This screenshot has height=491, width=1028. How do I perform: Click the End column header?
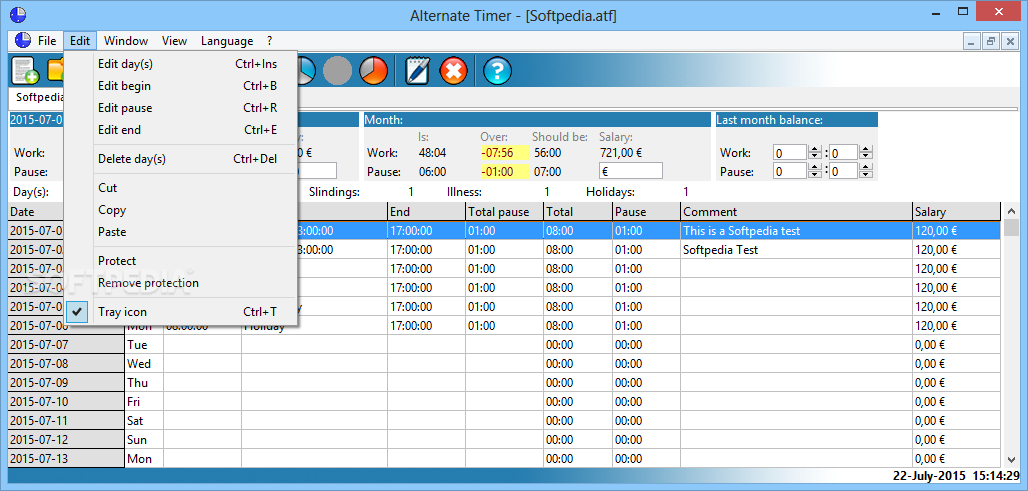click(426, 212)
